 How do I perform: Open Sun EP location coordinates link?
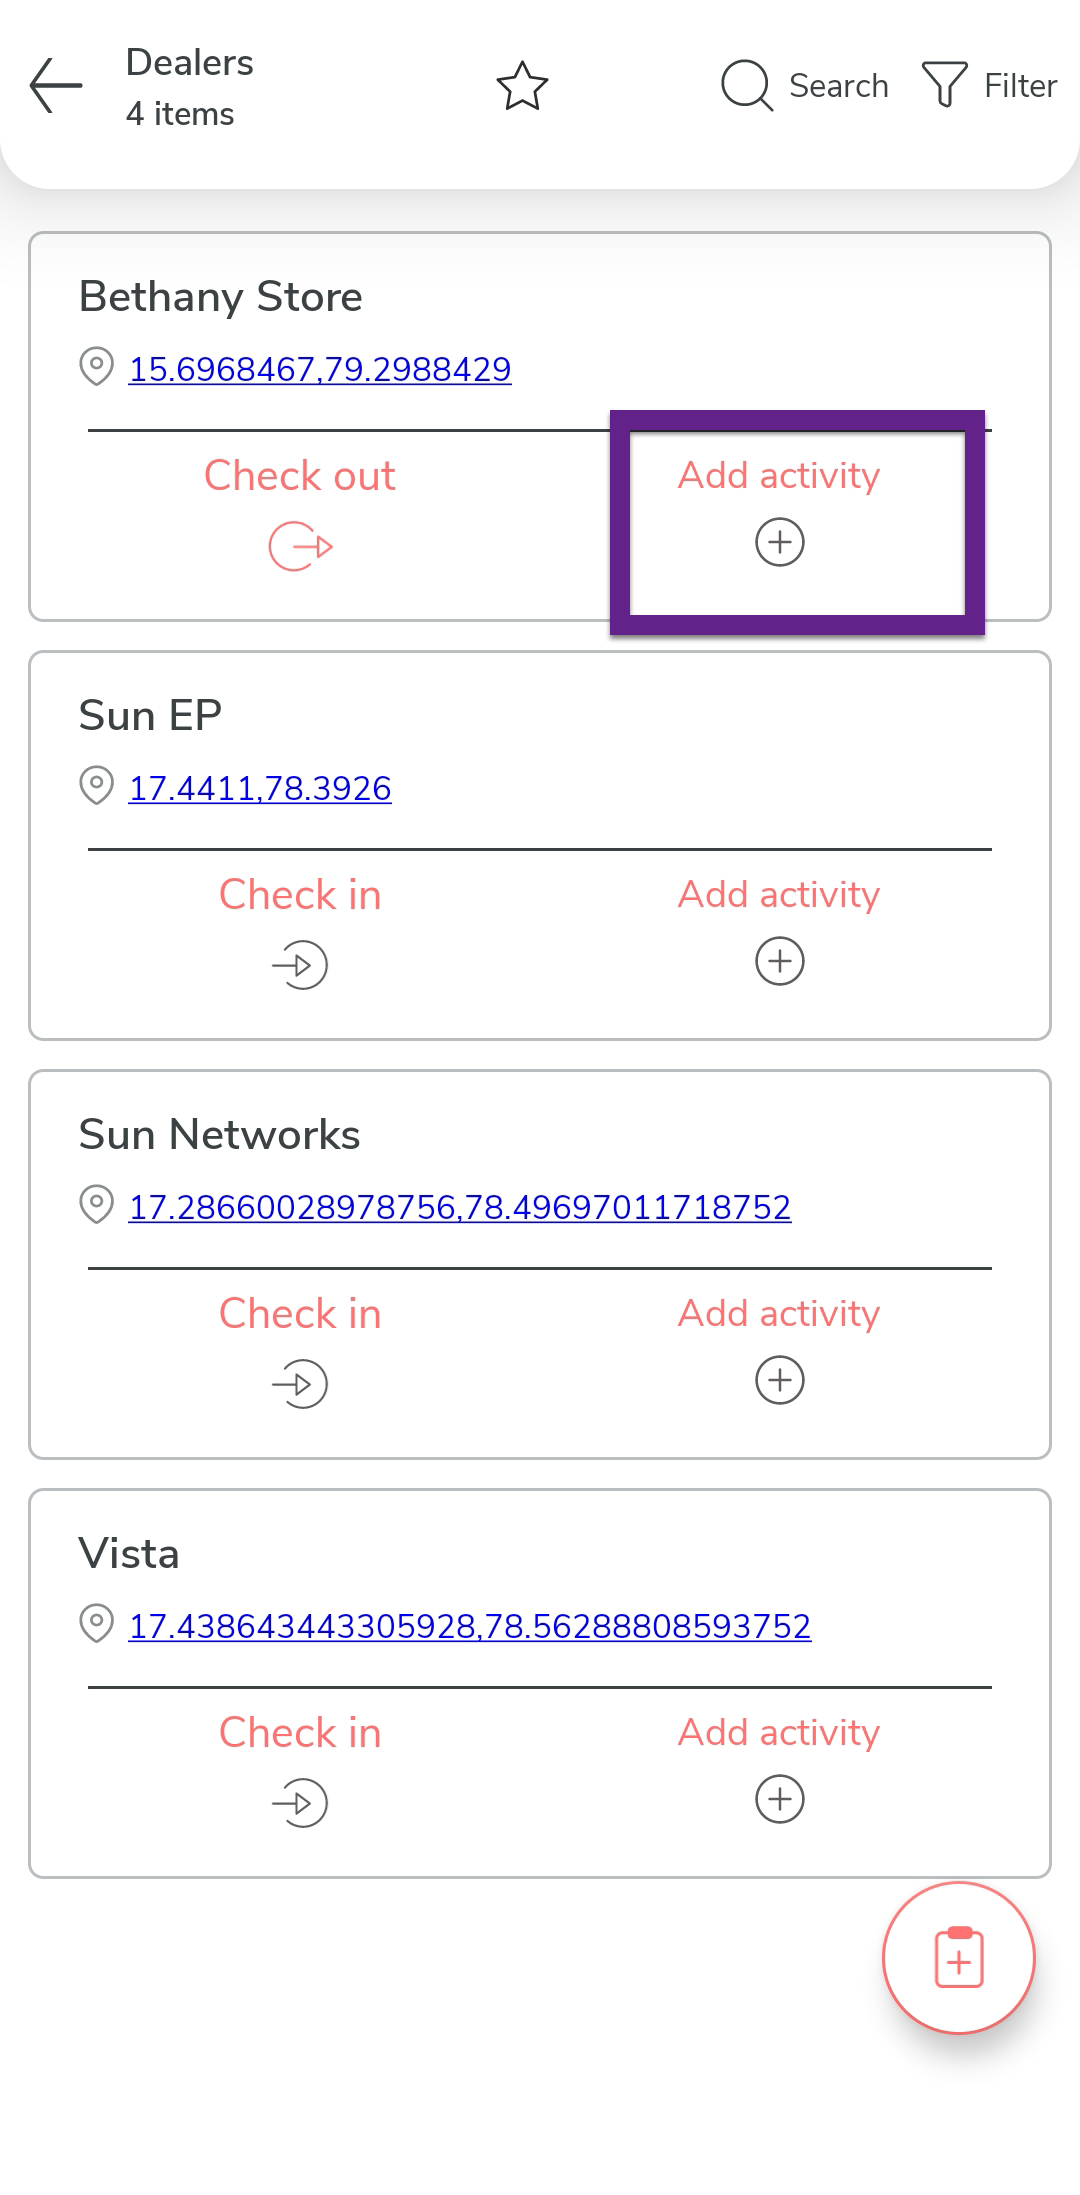[x=260, y=788]
